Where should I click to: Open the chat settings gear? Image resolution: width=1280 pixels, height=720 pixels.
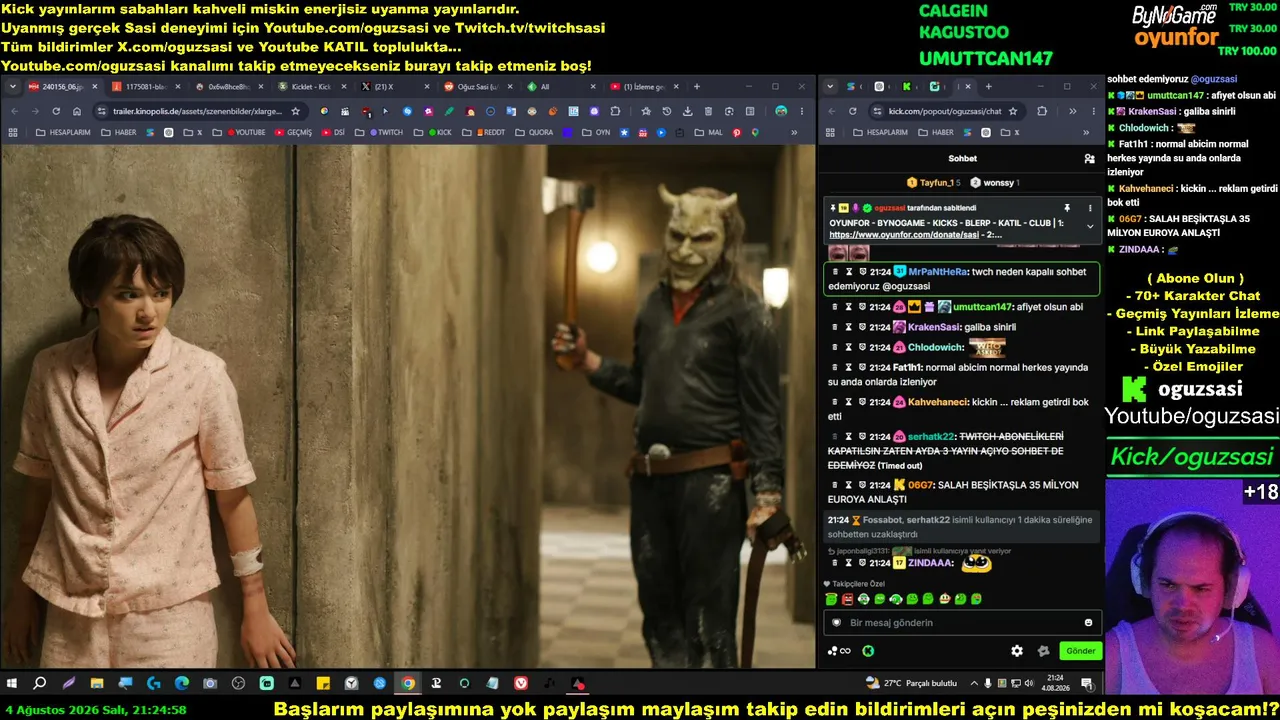1017,651
